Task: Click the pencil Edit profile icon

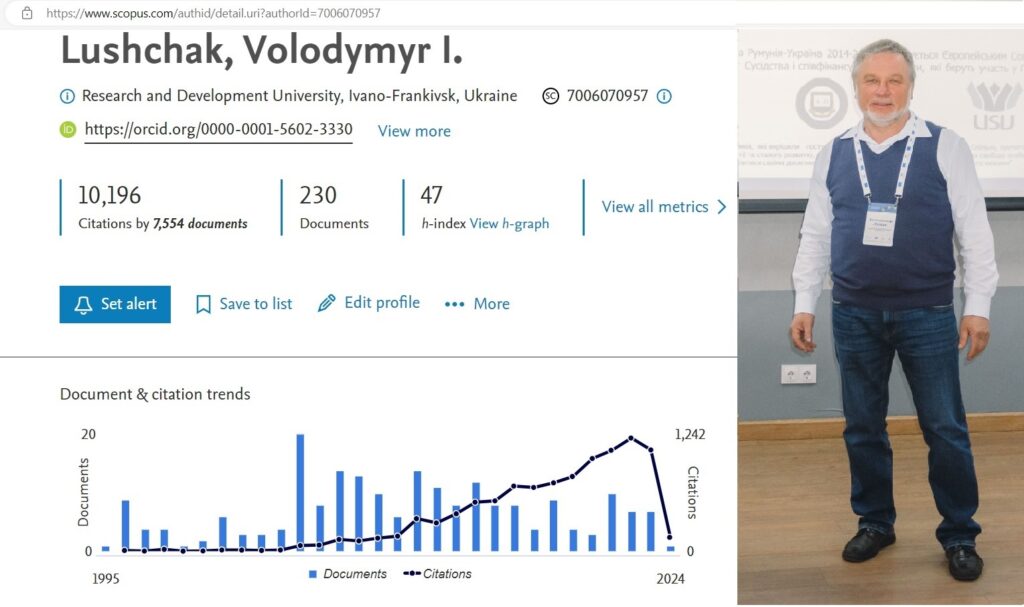Action: pyautogui.click(x=327, y=303)
